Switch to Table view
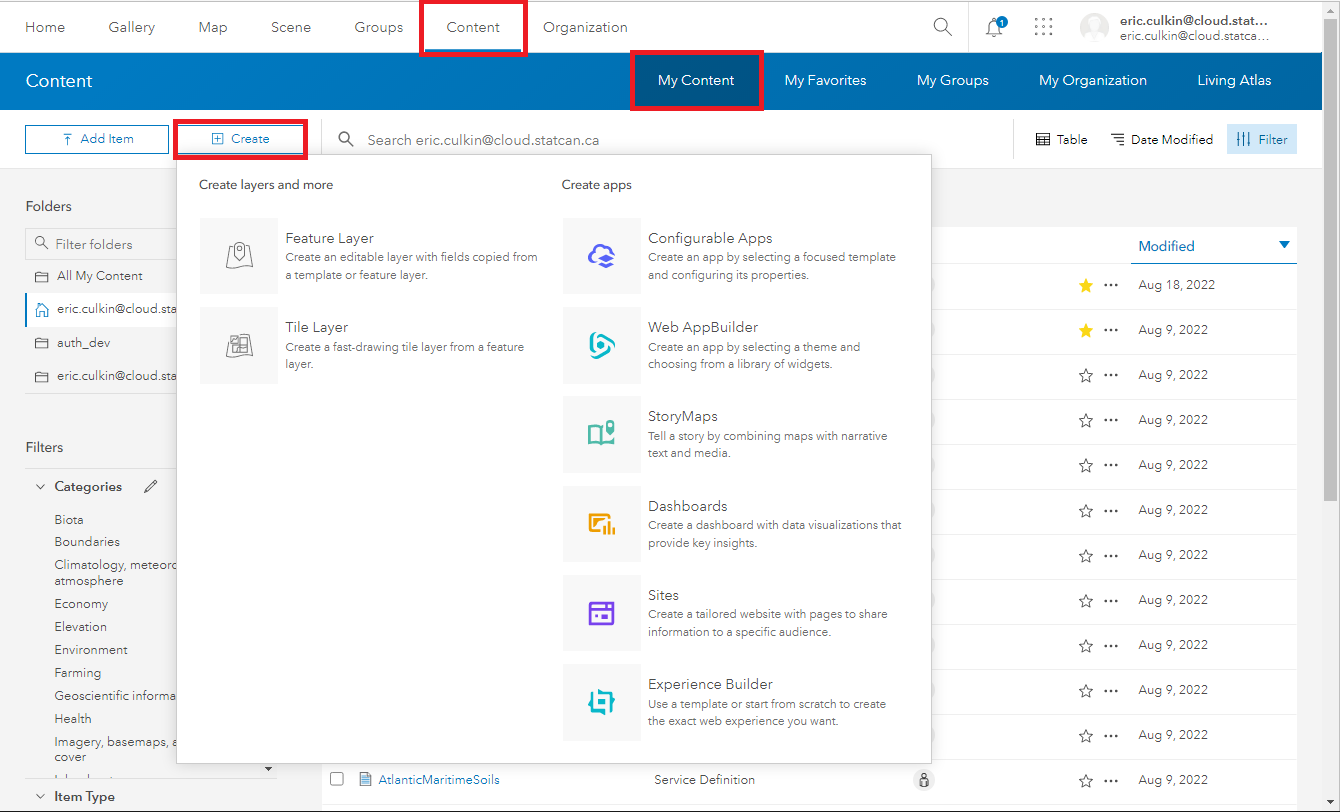Screen dimensions: 1340x812 pos(1061,139)
